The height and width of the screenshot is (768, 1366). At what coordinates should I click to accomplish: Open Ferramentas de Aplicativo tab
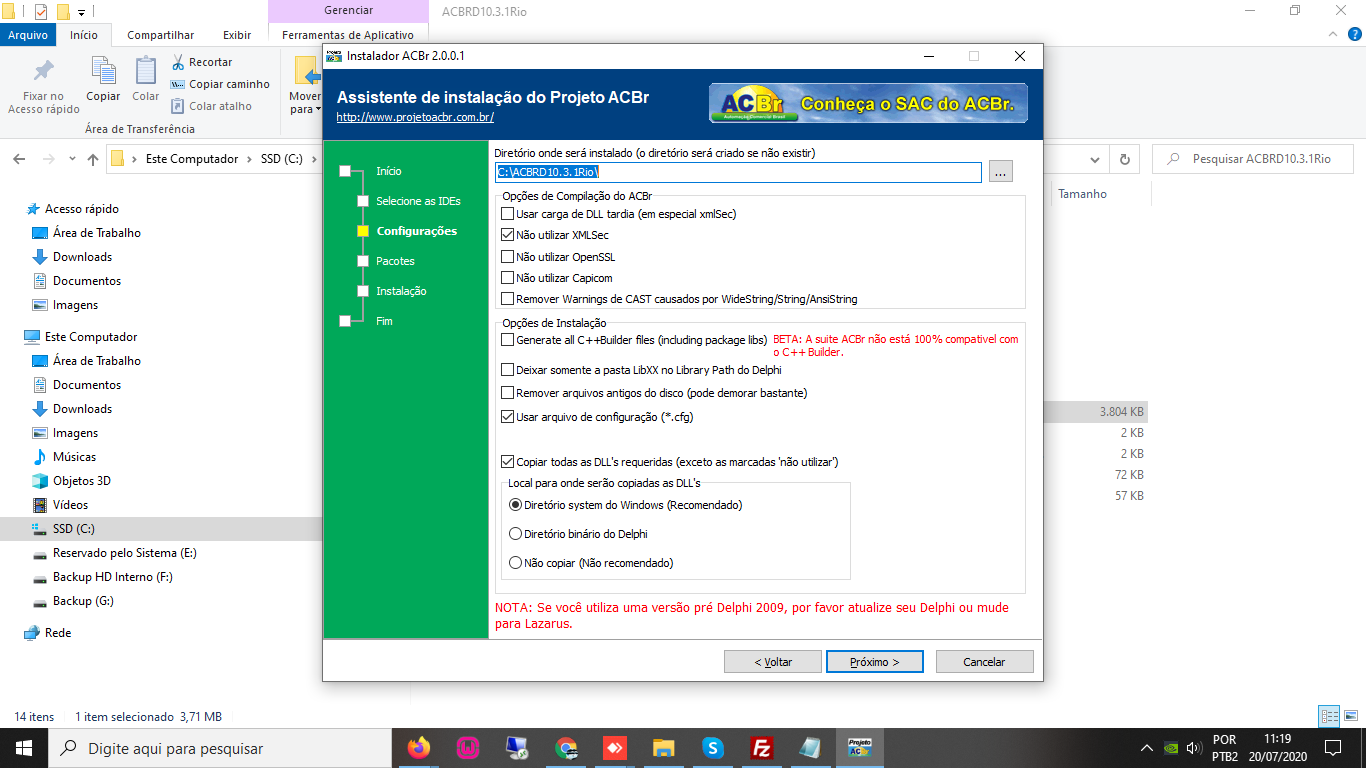pyautogui.click(x=348, y=34)
